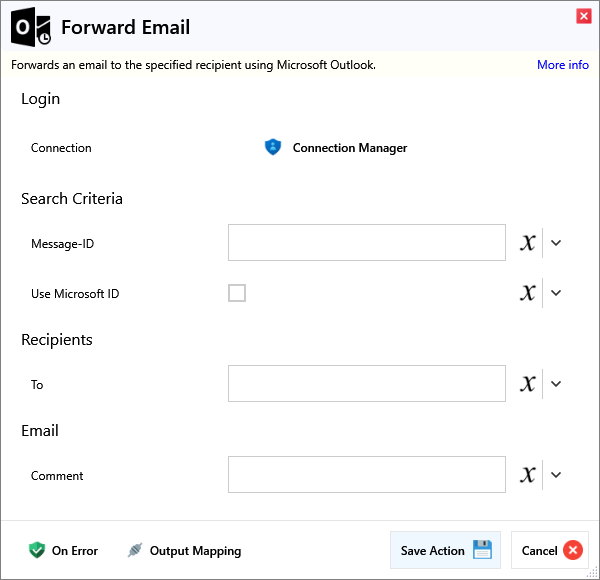Viewport: 600px width, 580px height.
Task: Expand the Use Microsoft ID dropdown chevron
Action: [557, 293]
